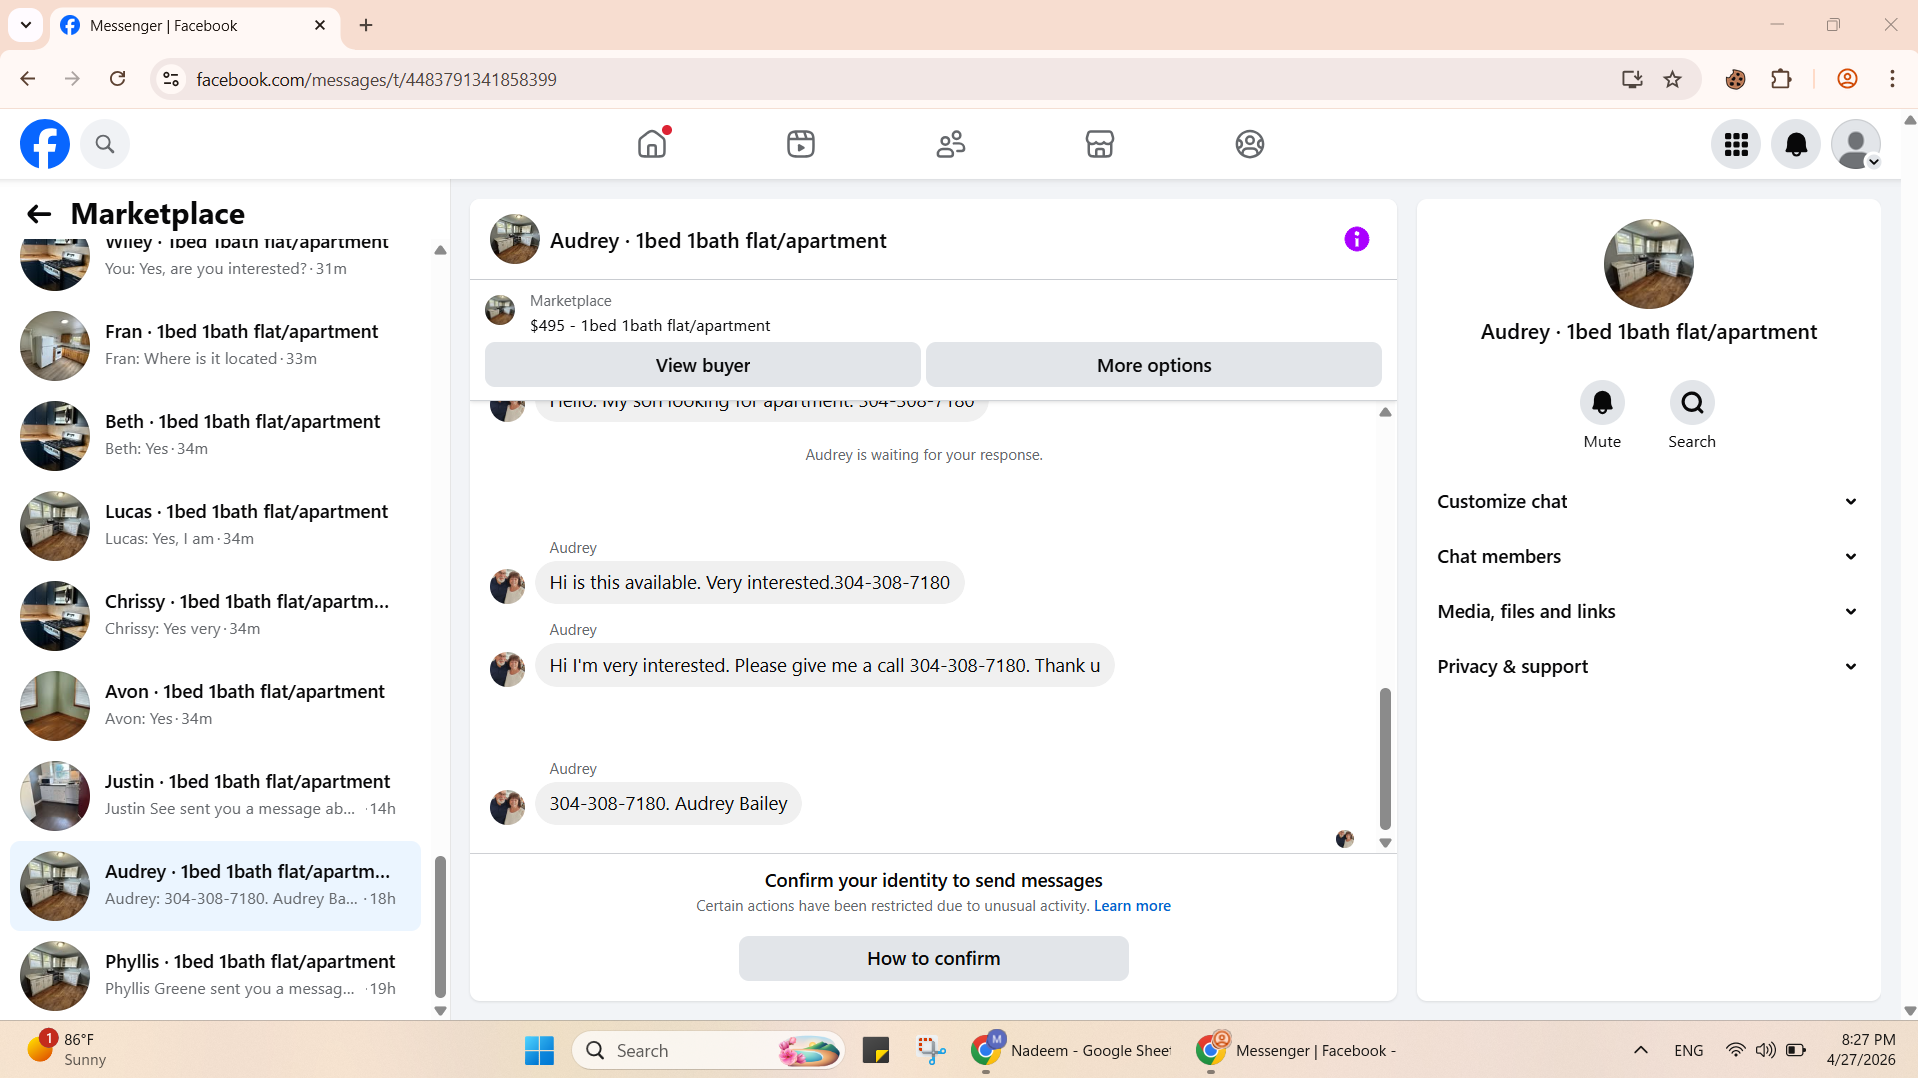Go back in browser history

click(28, 79)
